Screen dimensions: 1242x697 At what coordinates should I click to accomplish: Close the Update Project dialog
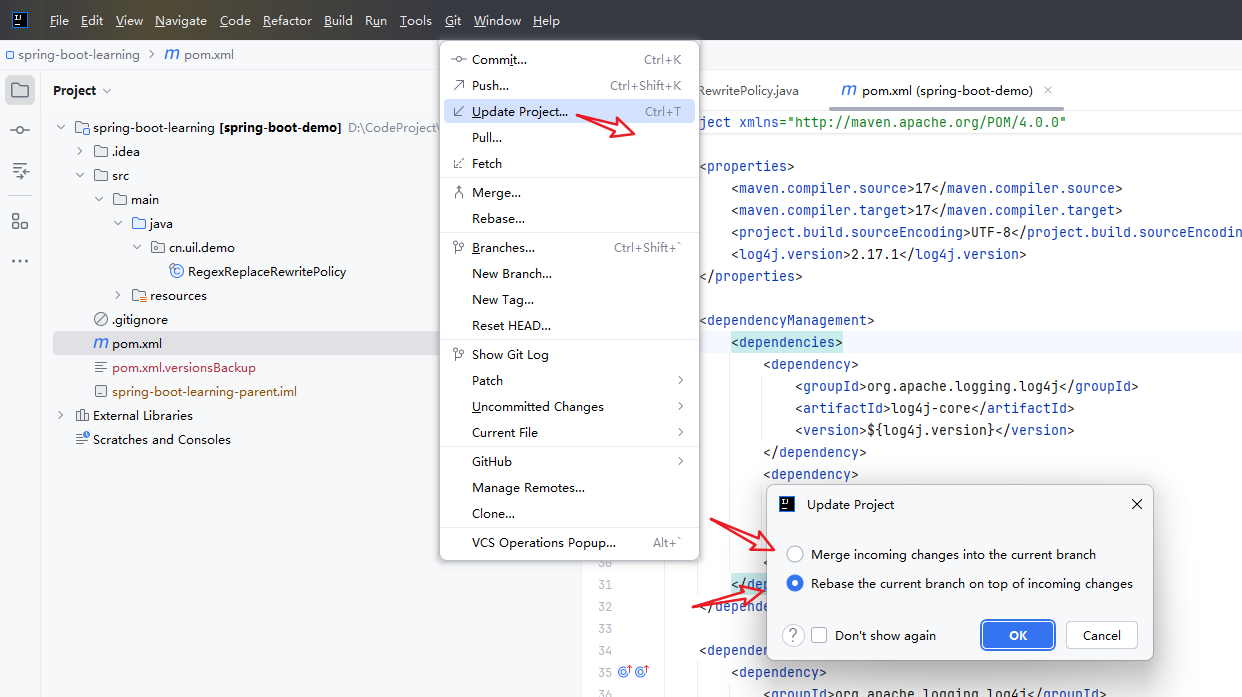1136,504
